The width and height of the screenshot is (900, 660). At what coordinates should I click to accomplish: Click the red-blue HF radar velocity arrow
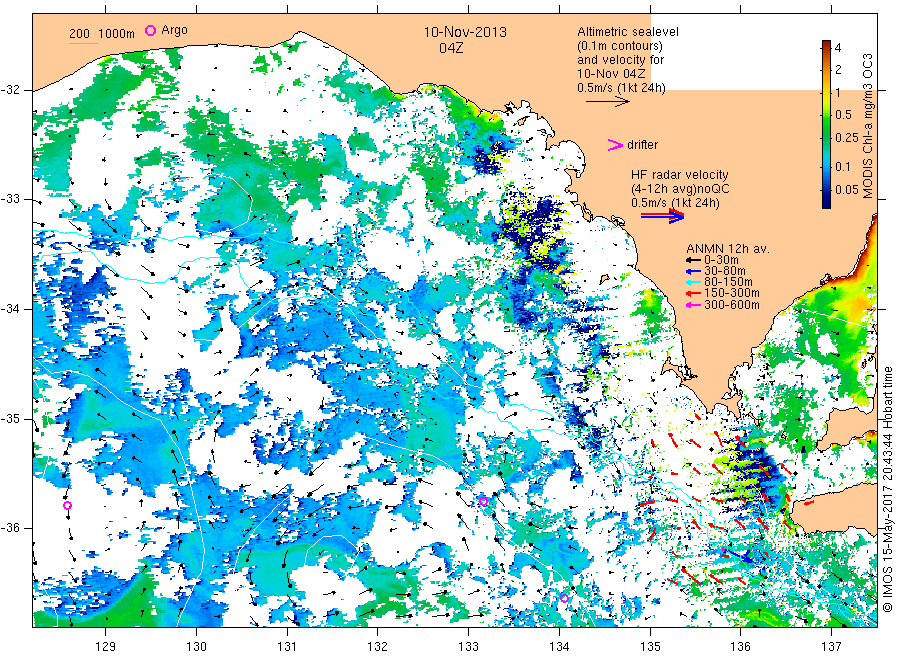tap(663, 216)
